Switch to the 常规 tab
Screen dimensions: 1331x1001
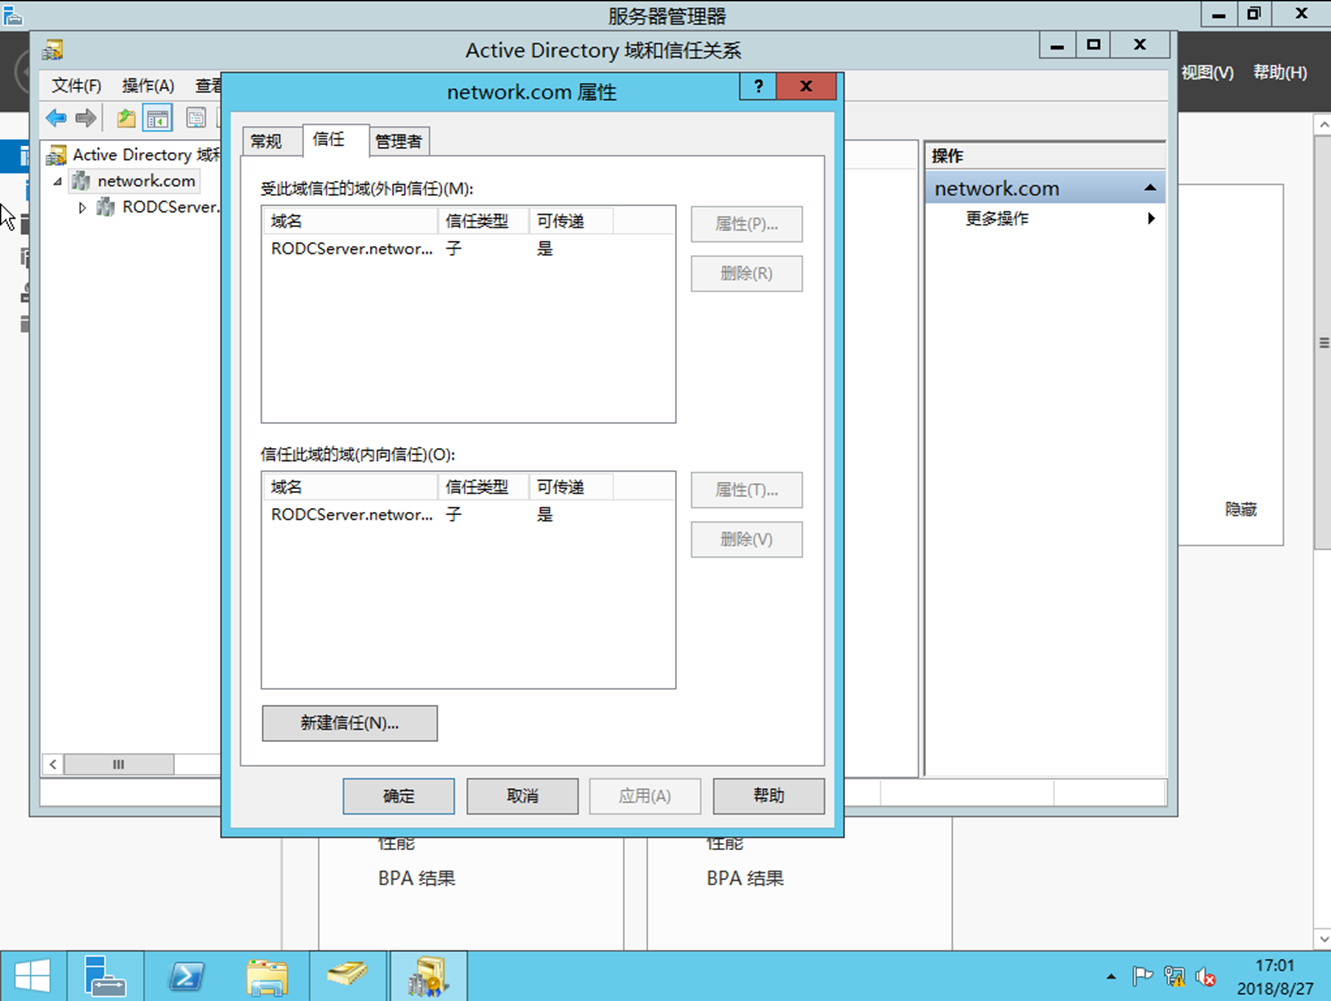tap(267, 142)
